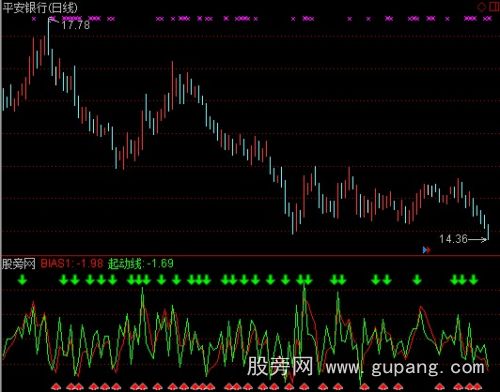Image resolution: width=500 pixels, height=392 pixels.
Task: Select the 17.78 high price label
Action: click(x=76, y=25)
